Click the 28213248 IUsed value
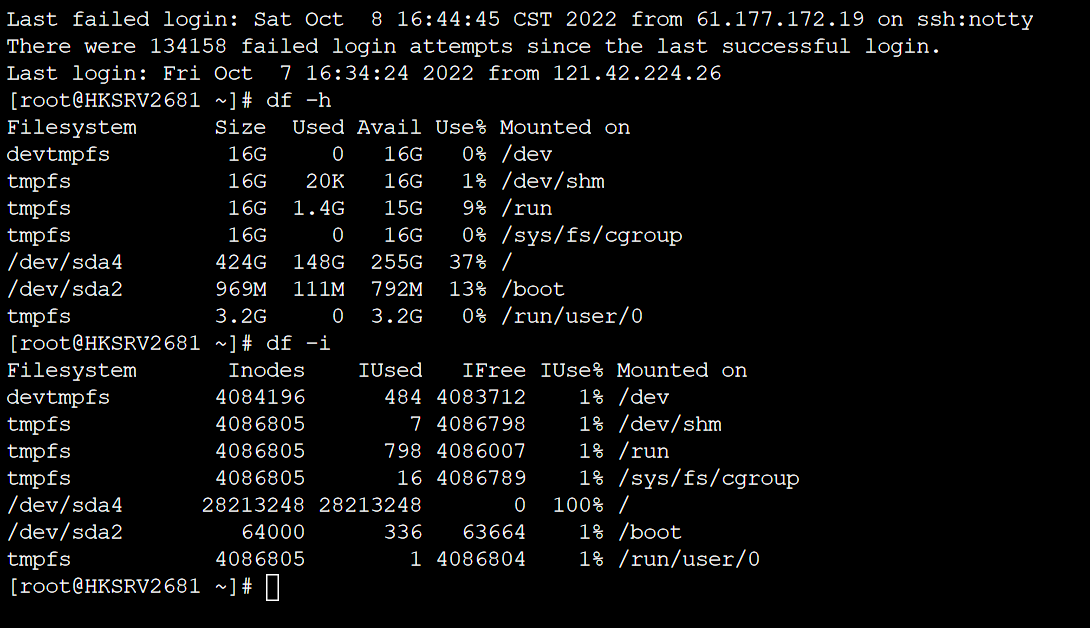This screenshot has width=1090, height=628. (370, 505)
